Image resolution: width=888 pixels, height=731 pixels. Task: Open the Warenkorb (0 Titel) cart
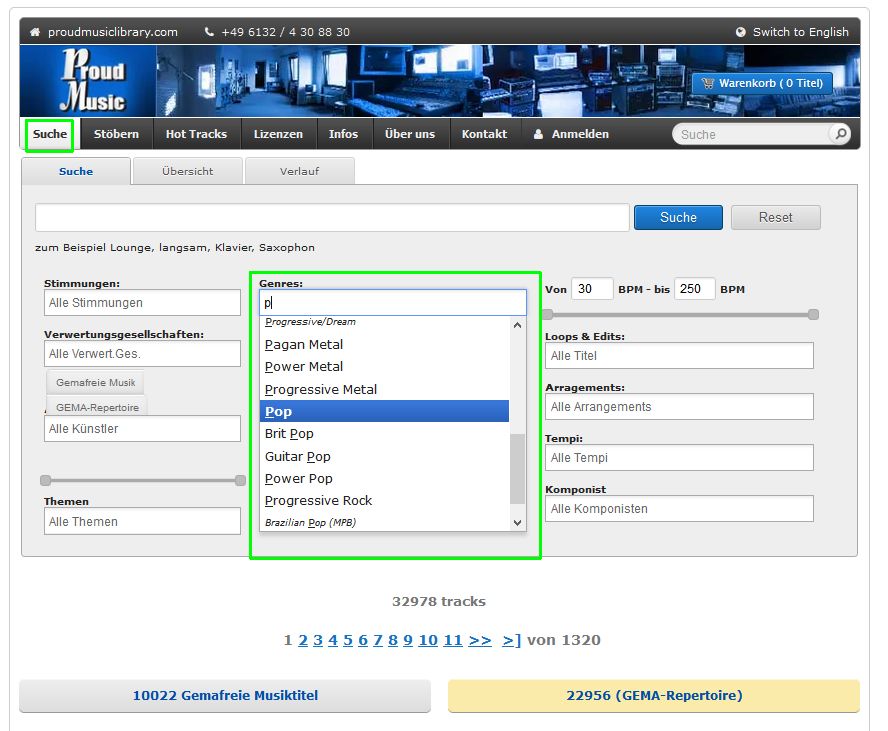pyautogui.click(x=762, y=83)
